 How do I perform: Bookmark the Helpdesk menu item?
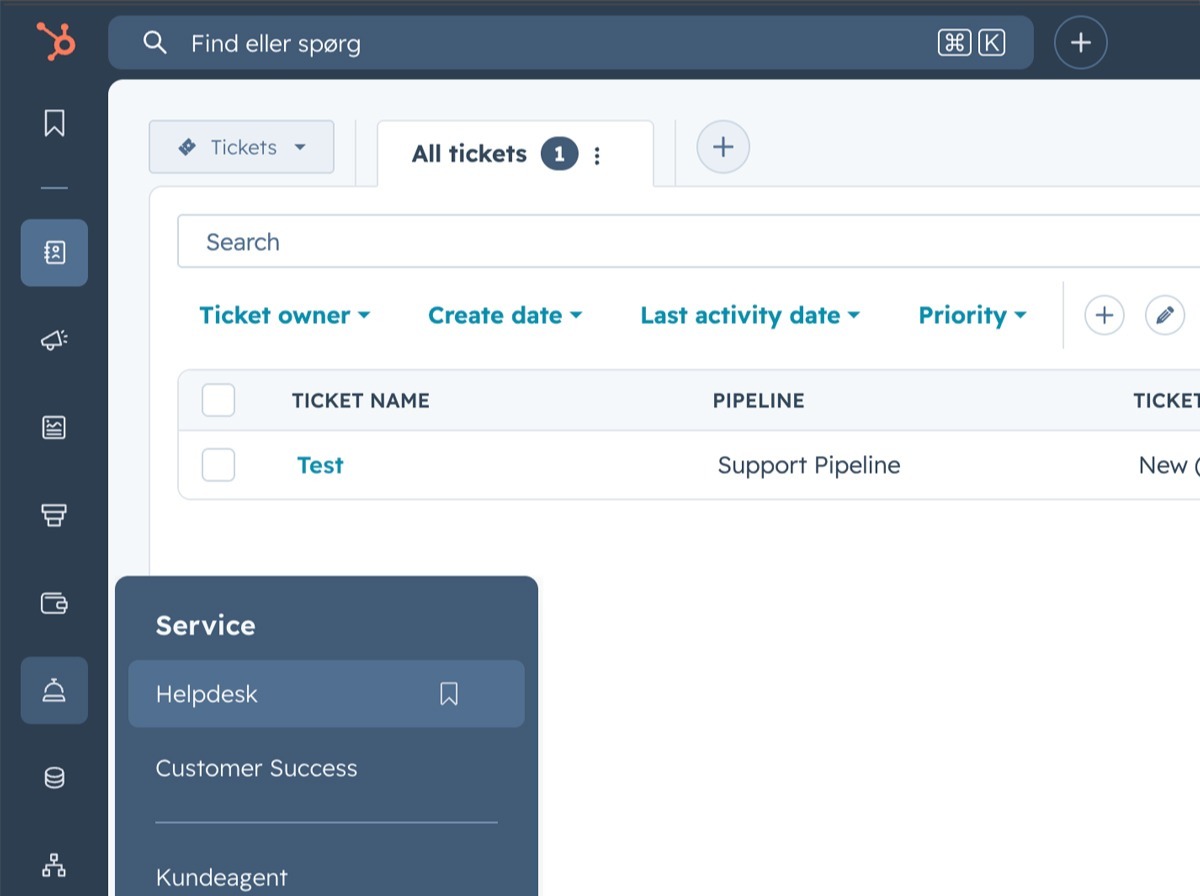tap(449, 694)
